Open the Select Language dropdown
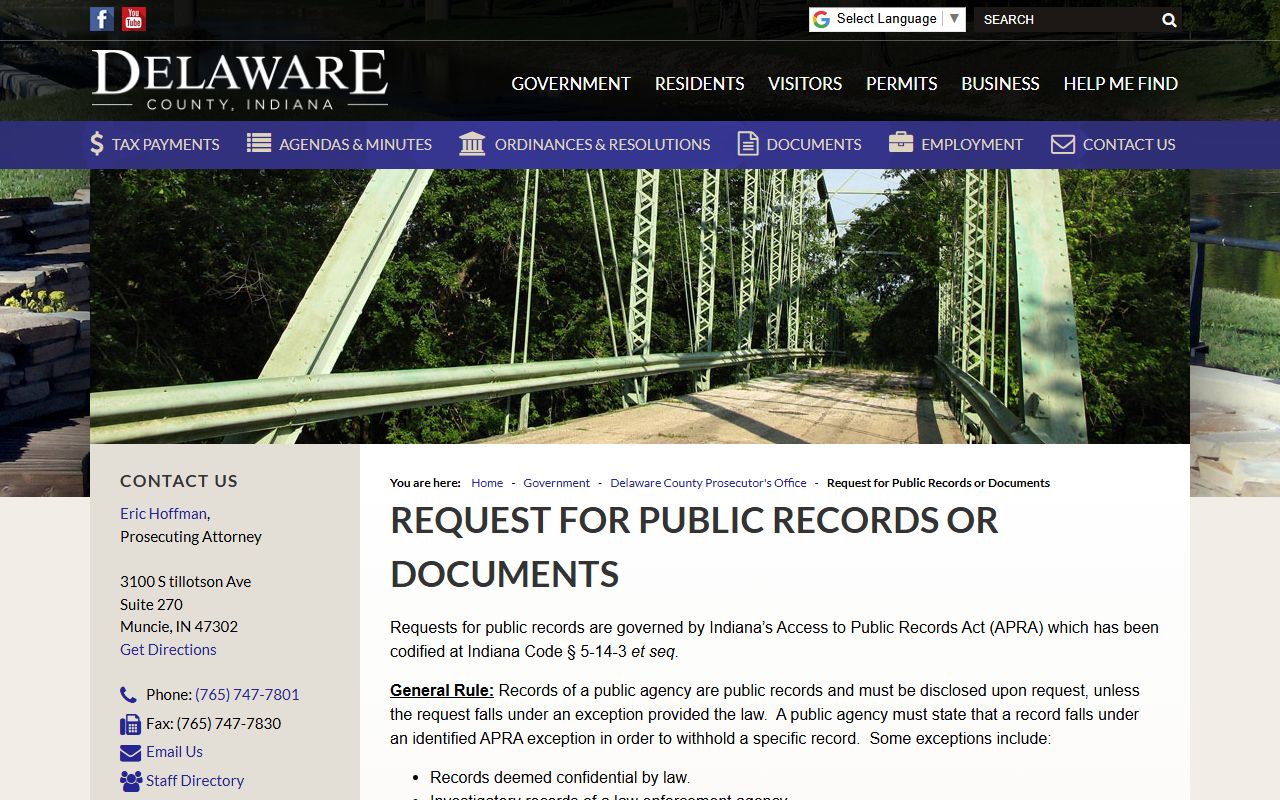1280x800 pixels. 887,19
